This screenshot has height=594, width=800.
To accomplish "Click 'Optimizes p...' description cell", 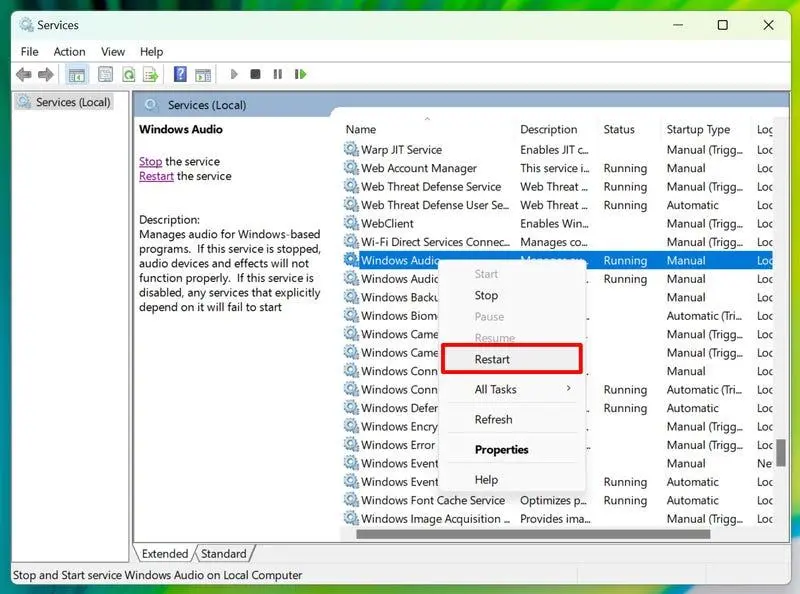I will point(553,501).
